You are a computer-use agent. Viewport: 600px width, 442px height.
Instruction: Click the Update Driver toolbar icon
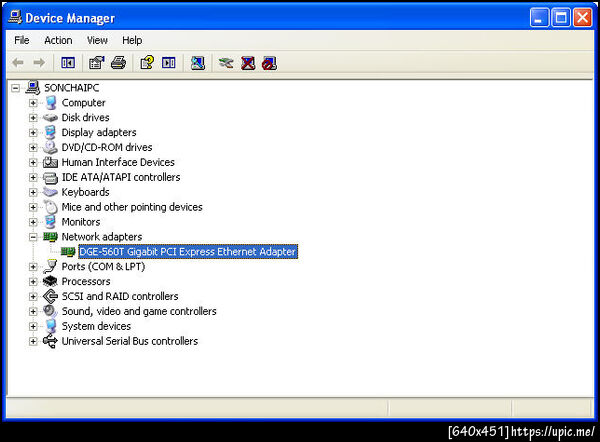coord(226,63)
